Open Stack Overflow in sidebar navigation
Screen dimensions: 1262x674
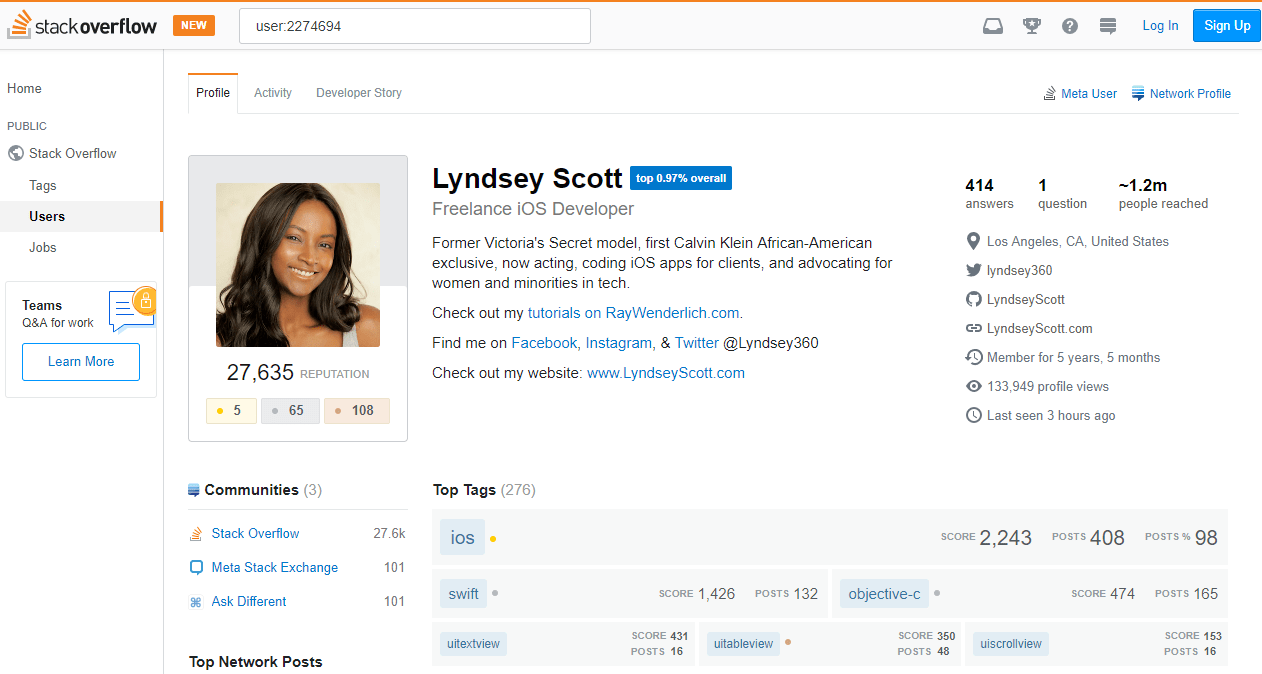(73, 153)
